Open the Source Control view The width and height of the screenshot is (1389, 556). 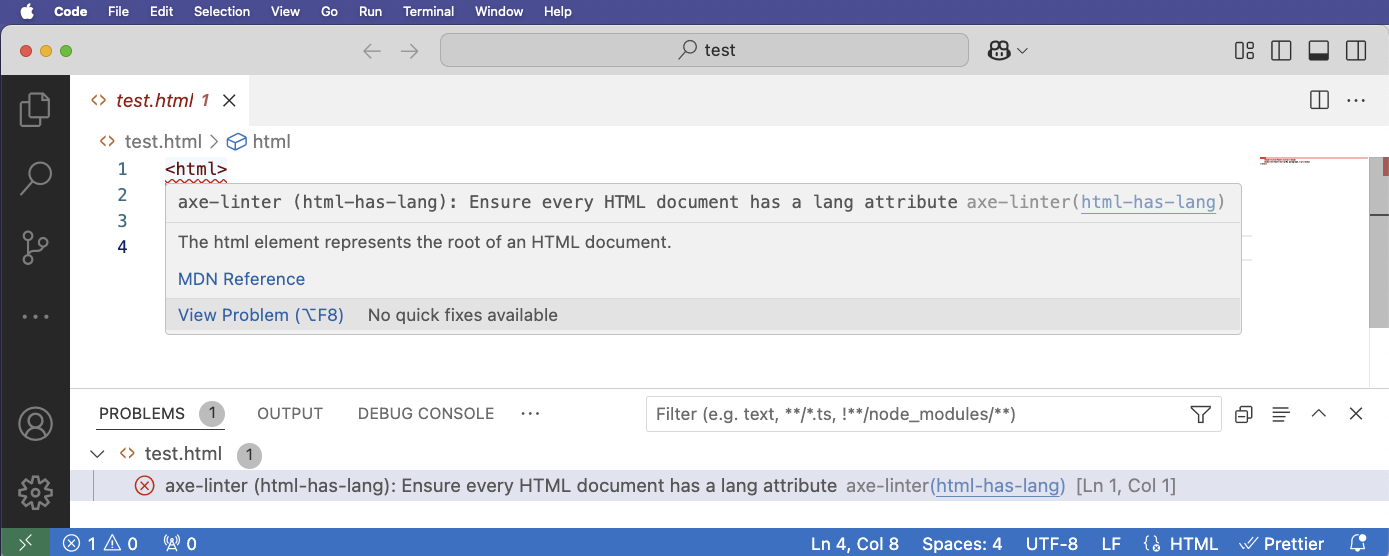tap(35, 247)
